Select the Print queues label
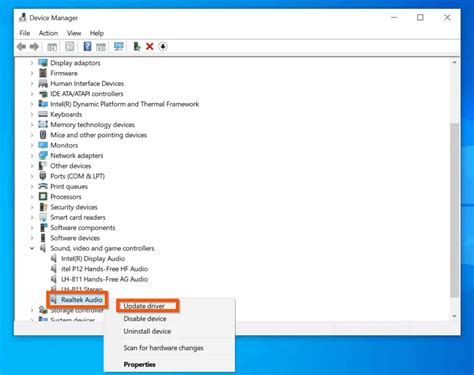The width and height of the screenshot is (474, 375). [x=69, y=186]
